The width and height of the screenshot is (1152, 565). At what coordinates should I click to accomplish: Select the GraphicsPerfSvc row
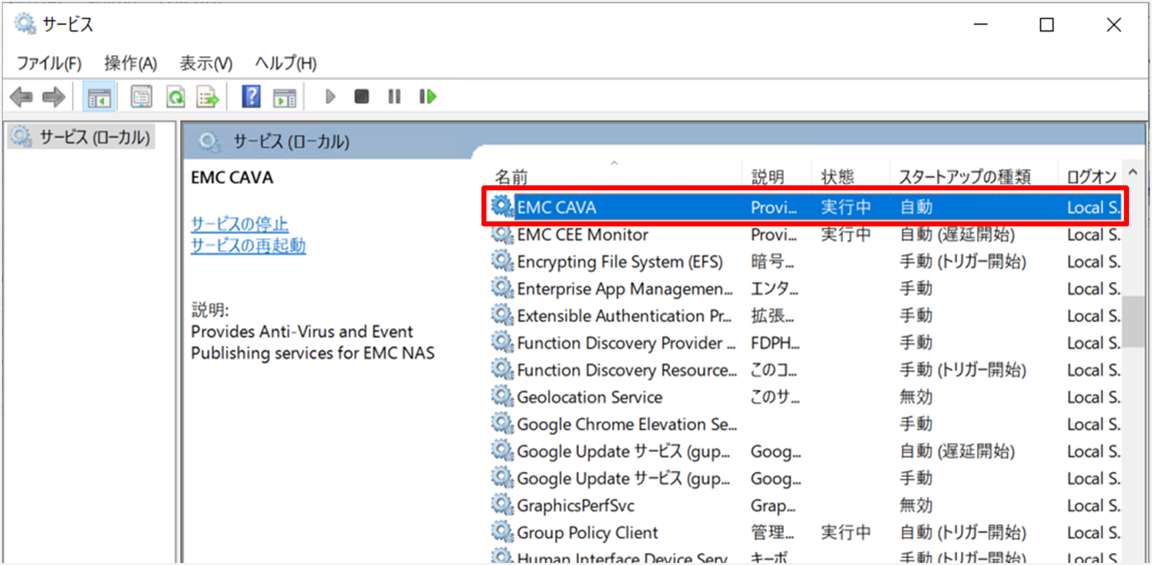(x=805, y=505)
